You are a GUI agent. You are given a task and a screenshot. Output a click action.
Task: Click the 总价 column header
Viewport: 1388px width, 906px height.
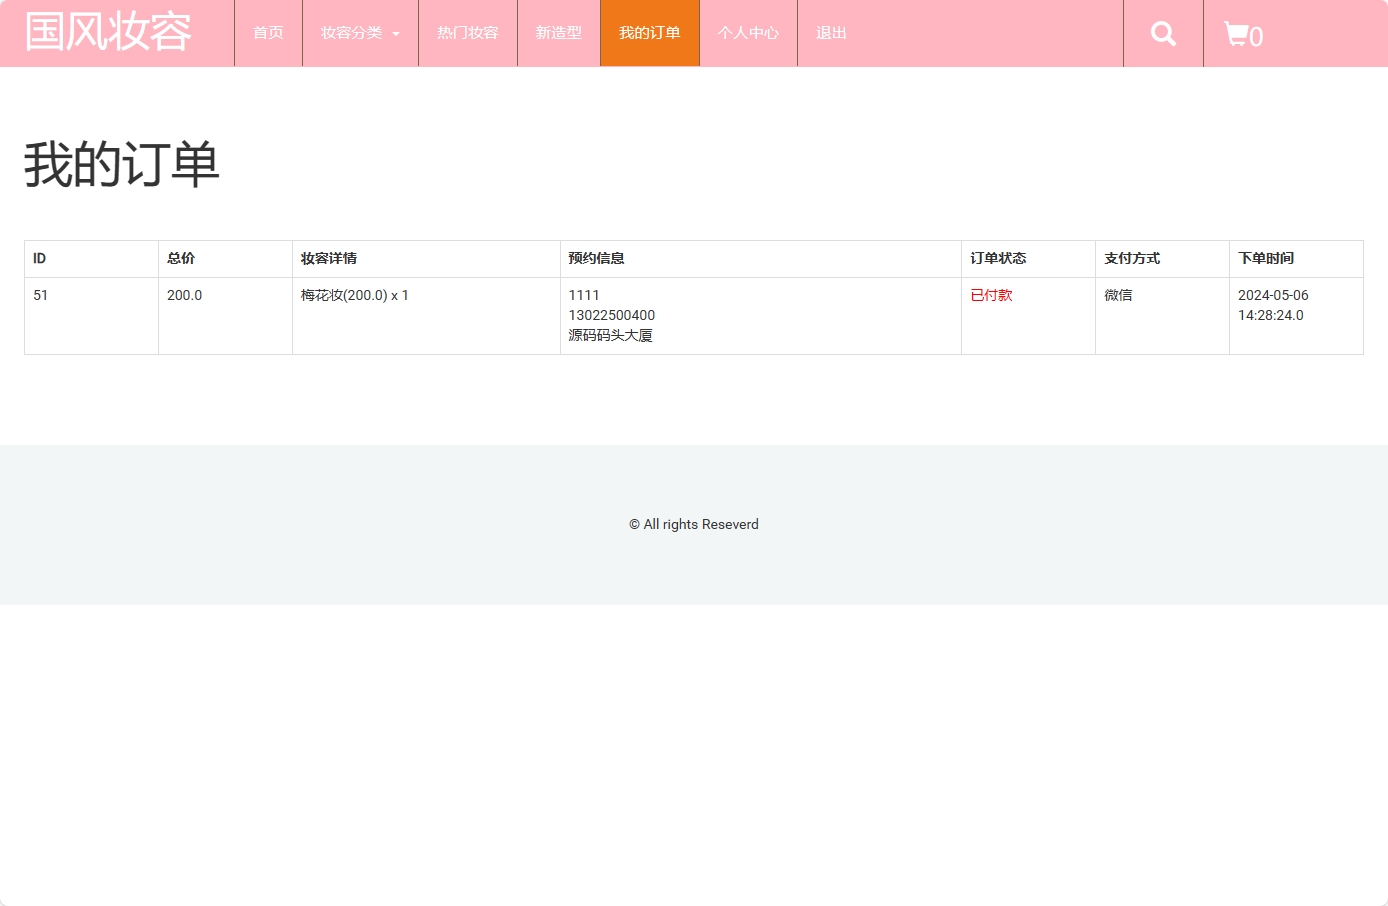click(181, 258)
